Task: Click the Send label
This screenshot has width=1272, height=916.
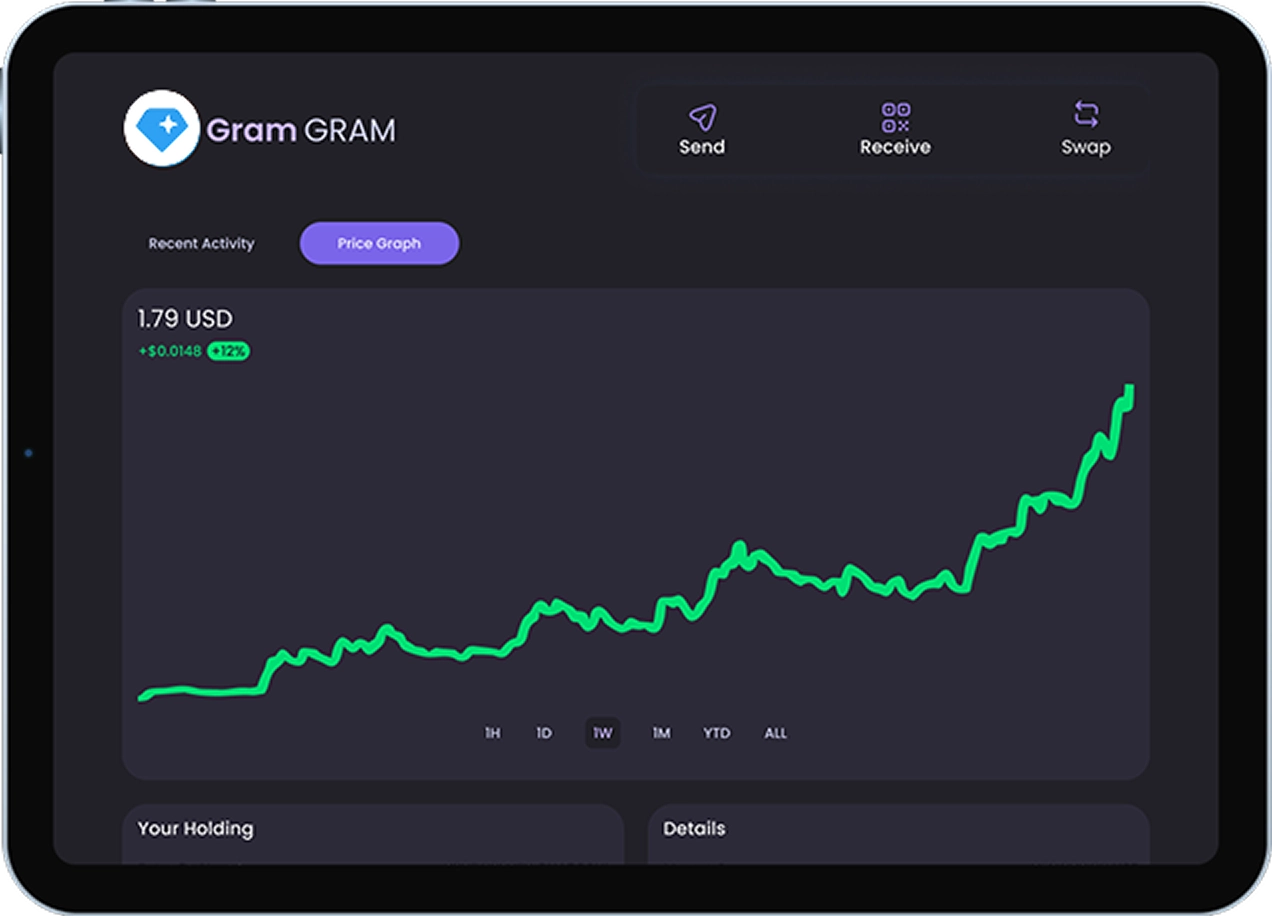Action: [702, 147]
